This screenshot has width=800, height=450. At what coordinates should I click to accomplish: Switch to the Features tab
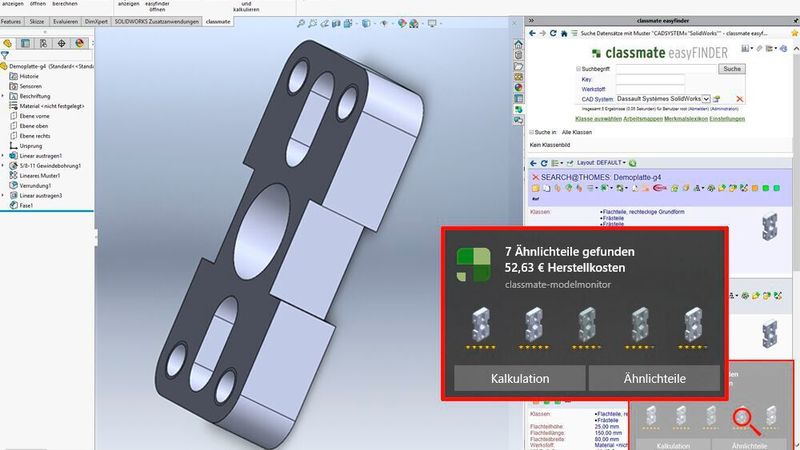11,21
